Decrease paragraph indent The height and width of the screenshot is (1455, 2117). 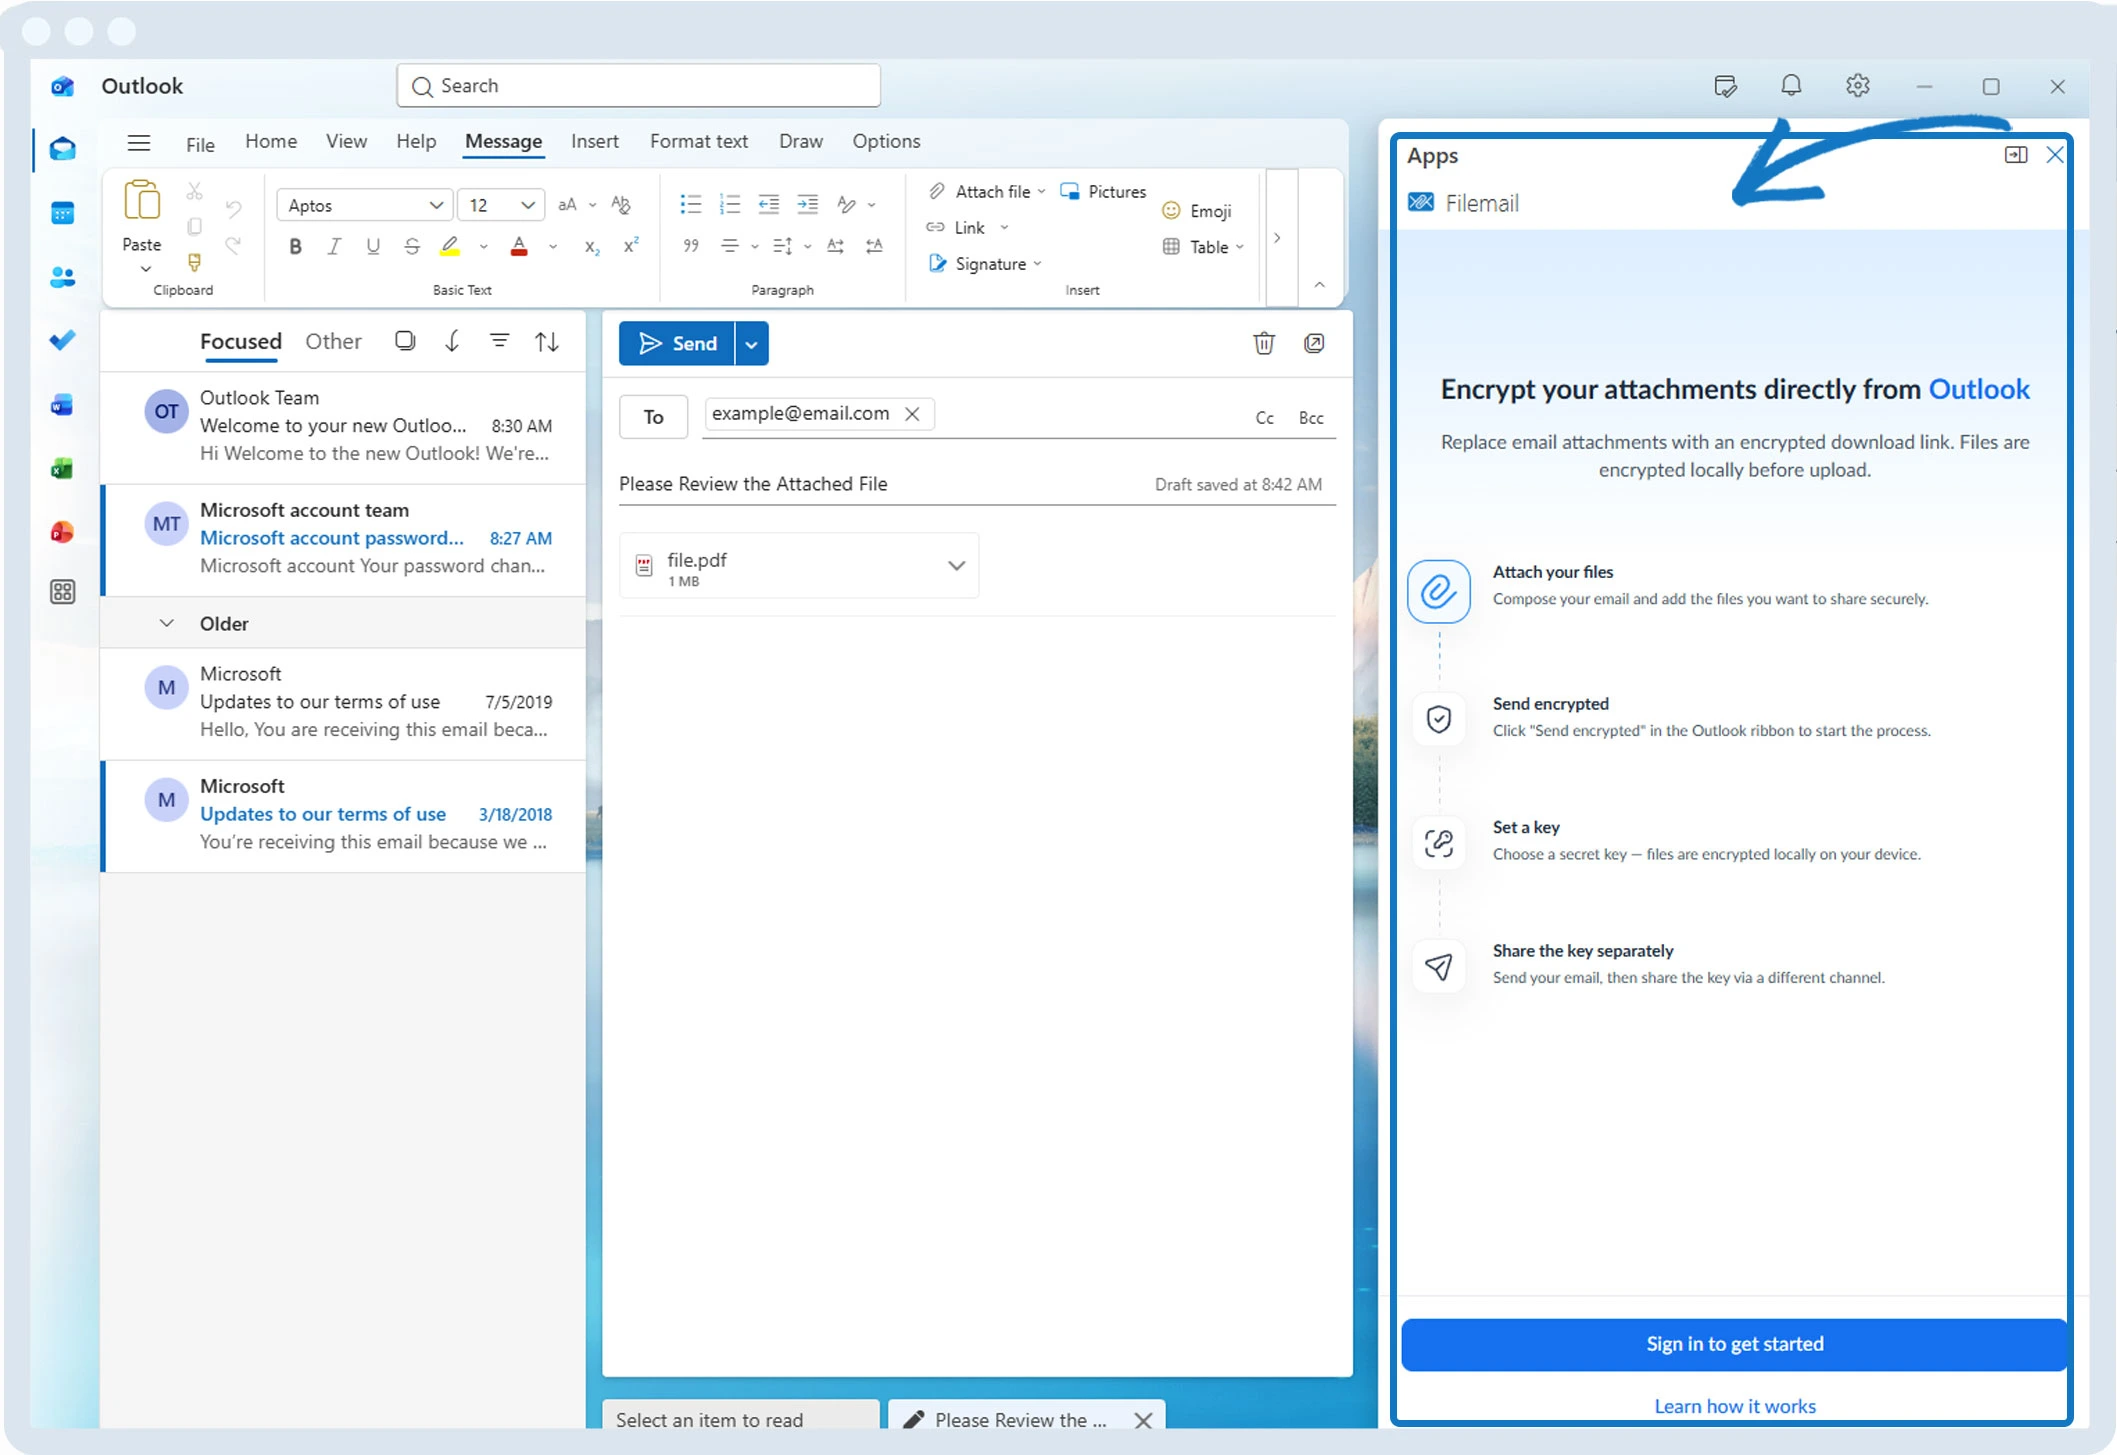[x=768, y=204]
